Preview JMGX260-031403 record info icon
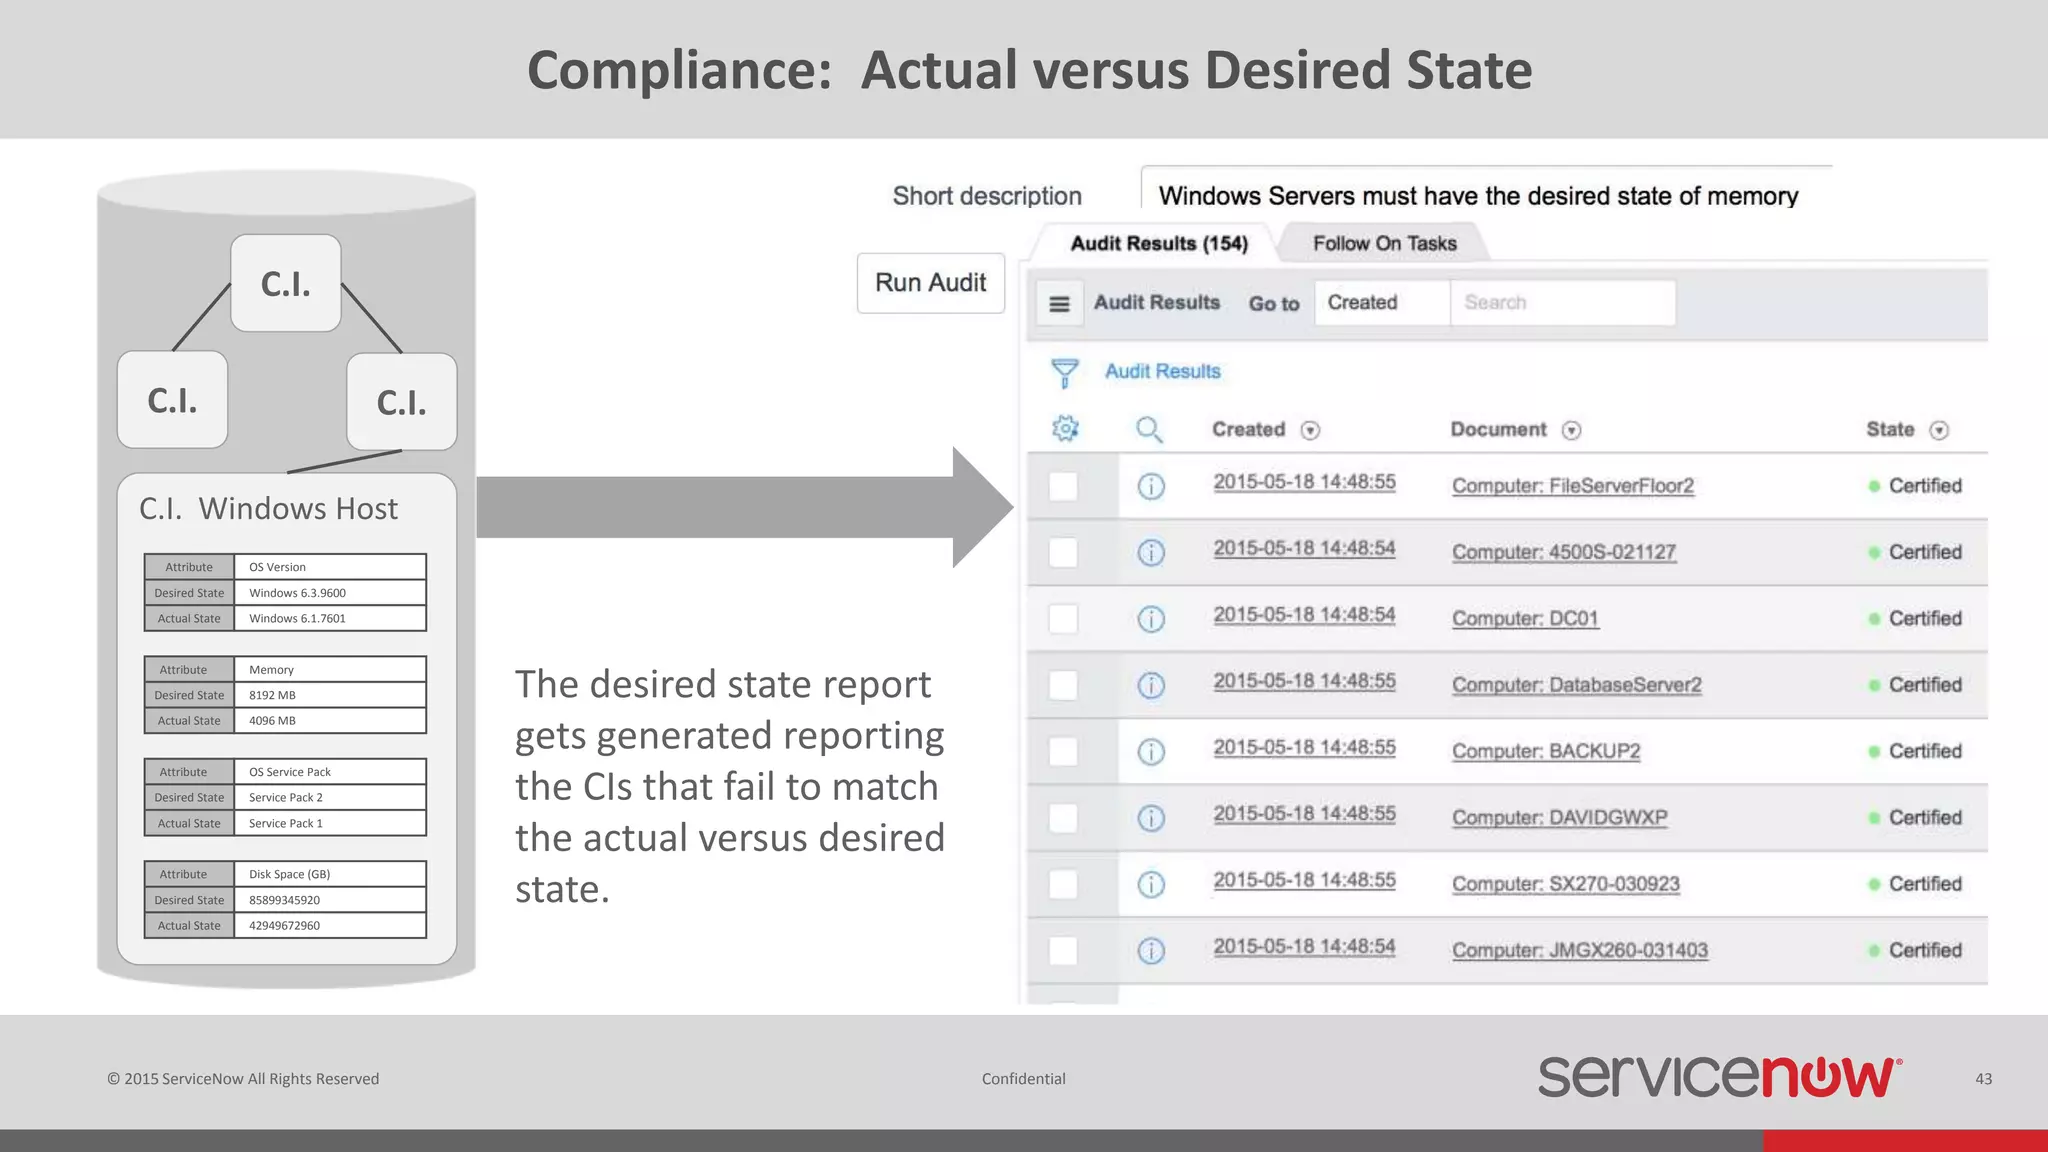2048x1152 pixels. 1151,951
